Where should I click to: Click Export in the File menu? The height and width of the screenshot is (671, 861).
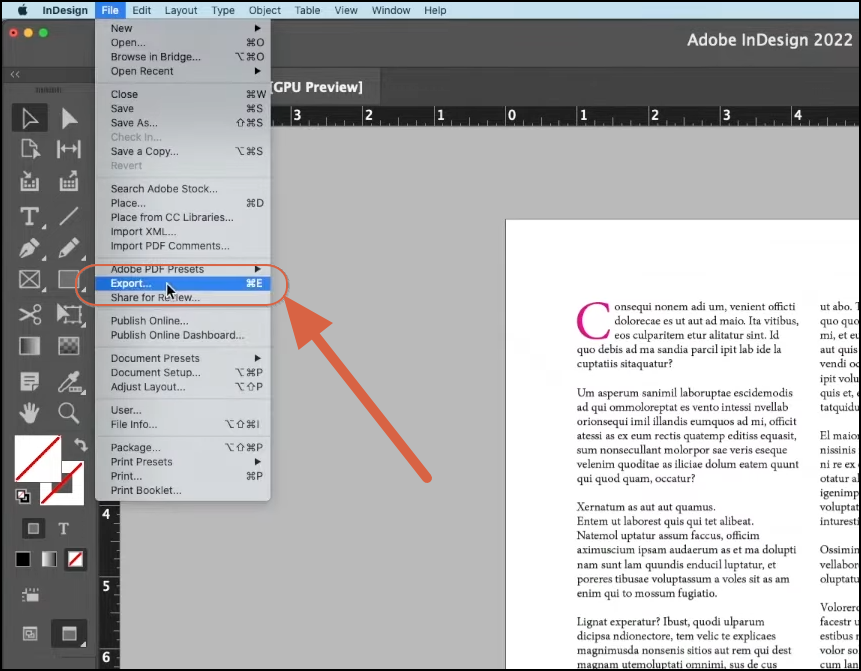(x=130, y=282)
